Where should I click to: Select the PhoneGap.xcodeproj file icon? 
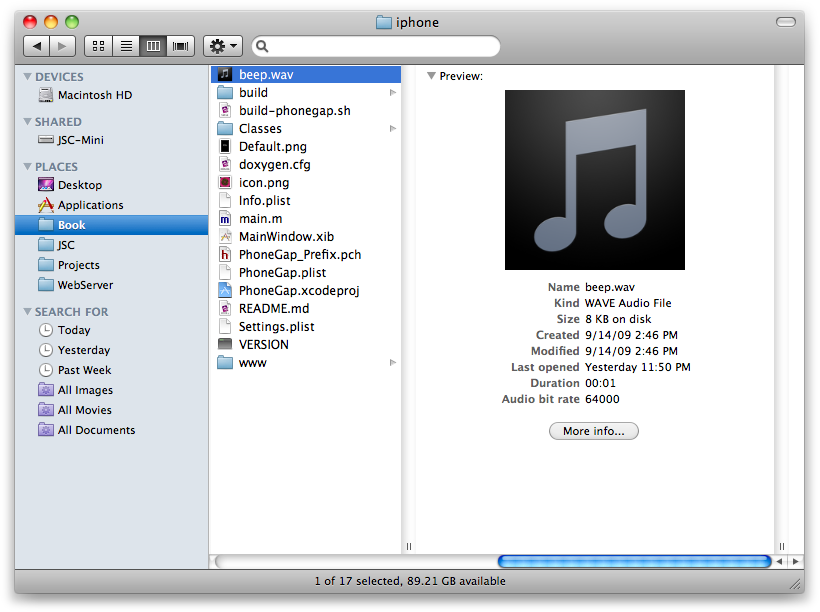coord(225,290)
